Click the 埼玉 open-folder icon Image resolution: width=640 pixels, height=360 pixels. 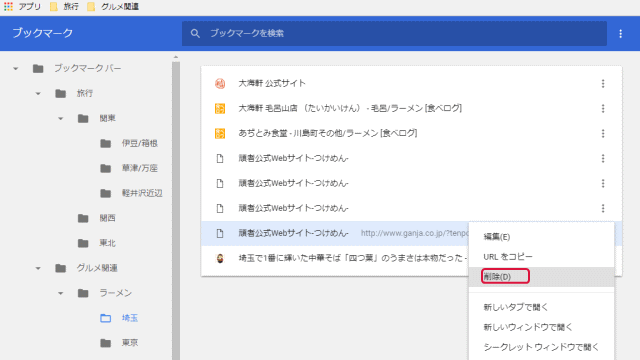(x=106, y=318)
